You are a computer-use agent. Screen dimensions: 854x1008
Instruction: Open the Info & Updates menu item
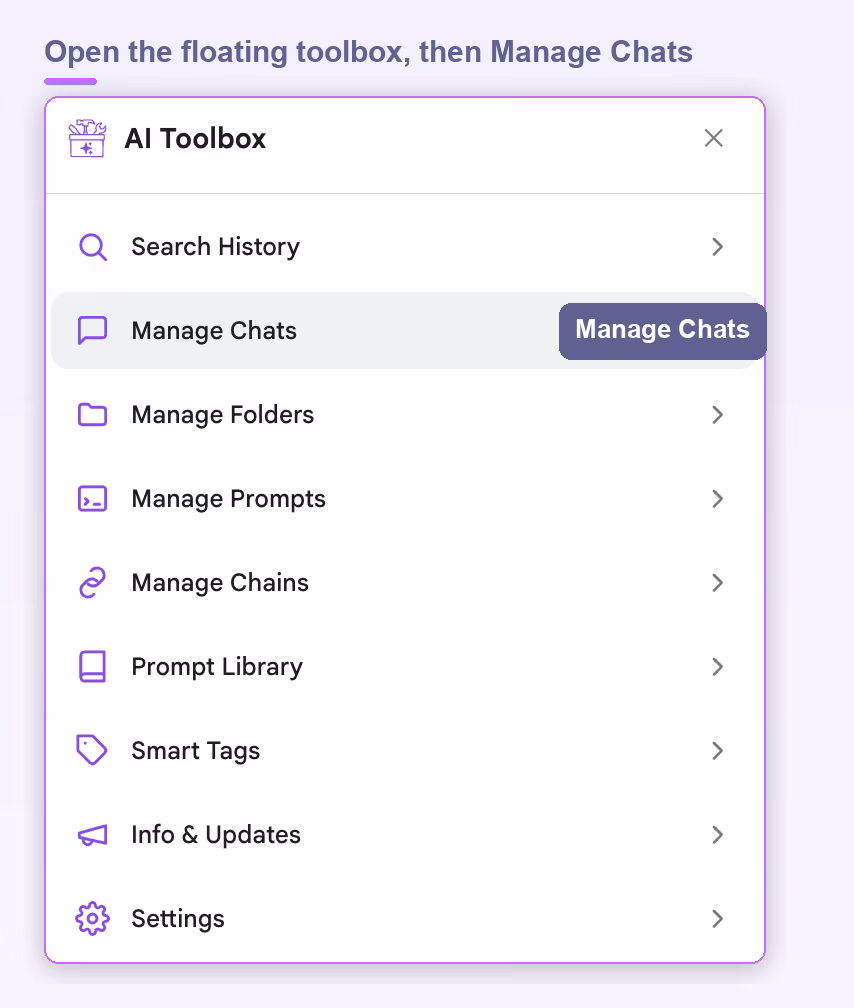[404, 834]
